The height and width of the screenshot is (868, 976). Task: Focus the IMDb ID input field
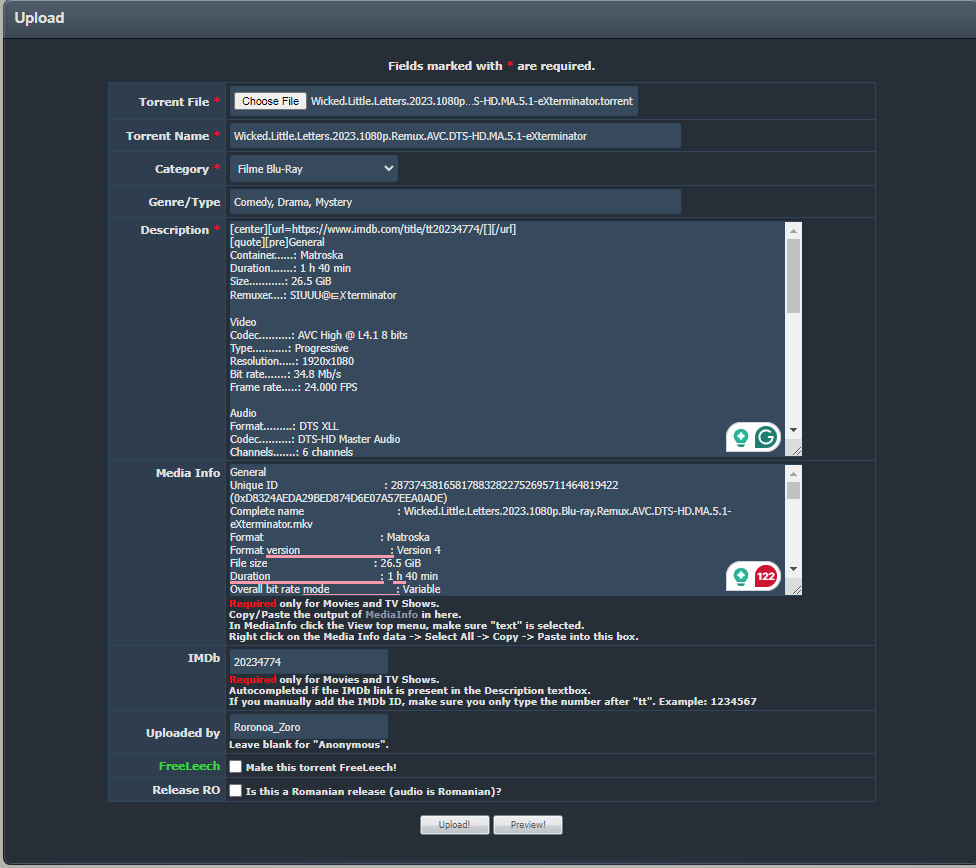(x=308, y=661)
